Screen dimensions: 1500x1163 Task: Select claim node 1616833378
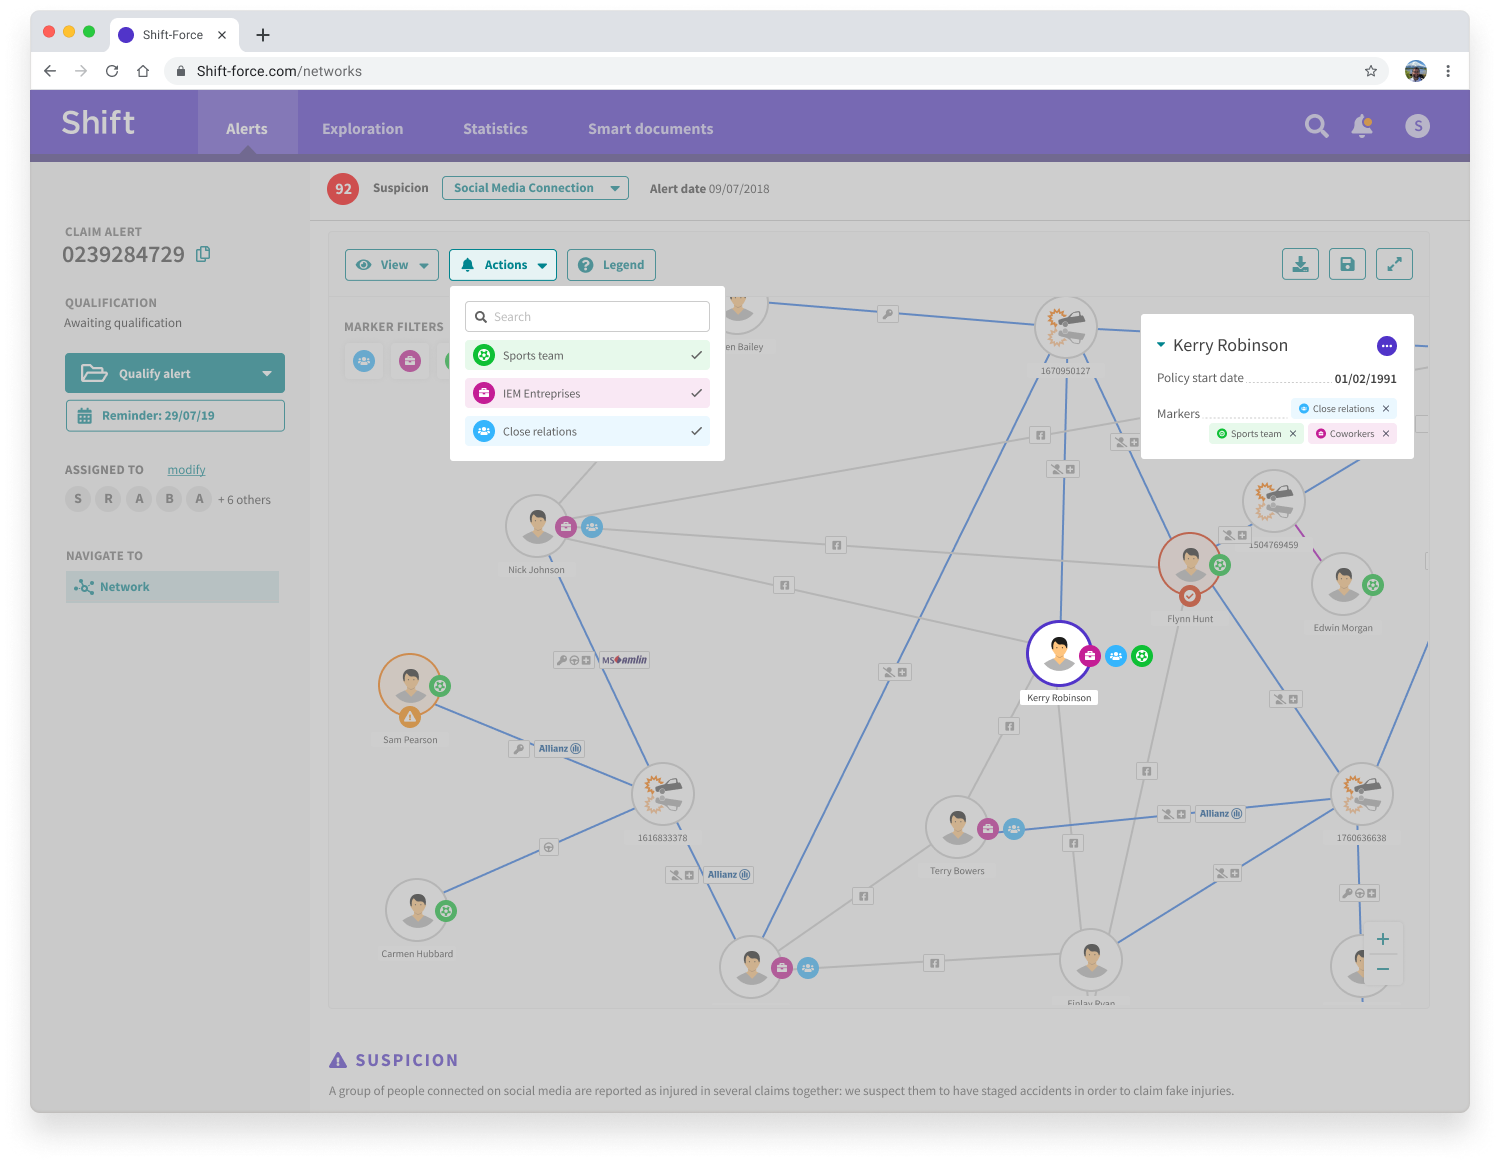(663, 795)
